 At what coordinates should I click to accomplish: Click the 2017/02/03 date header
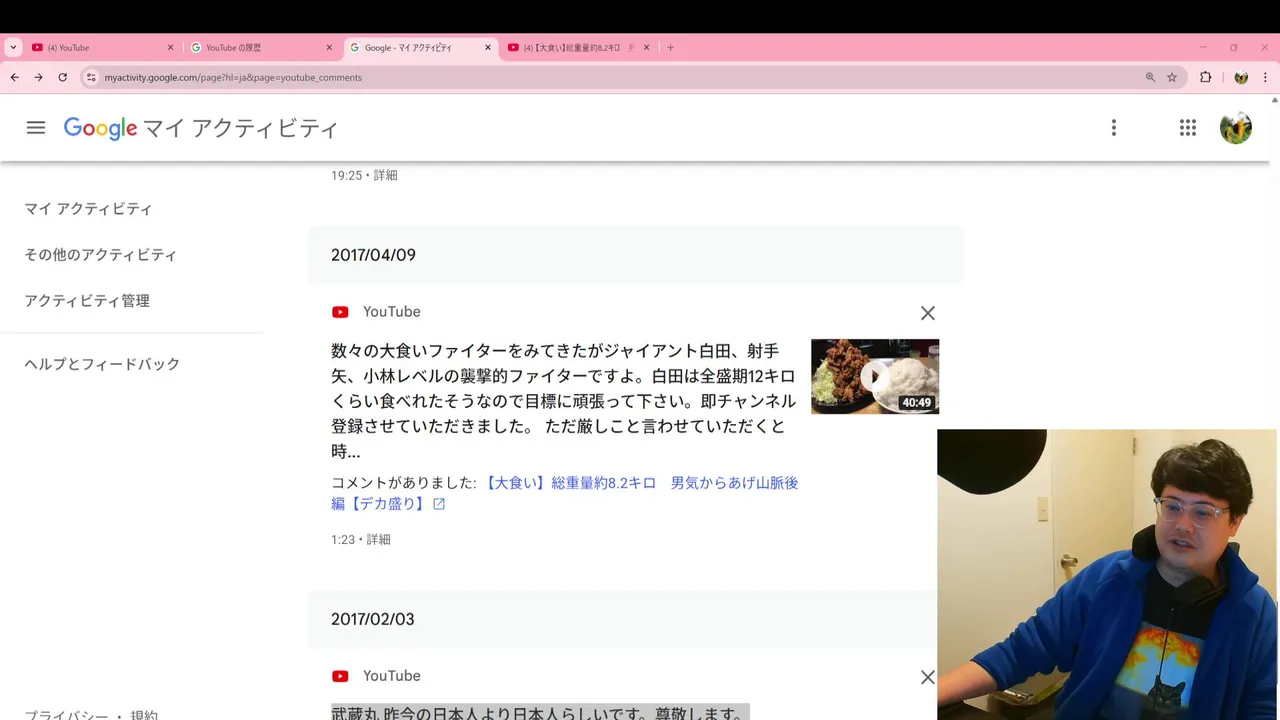(x=372, y=619)
